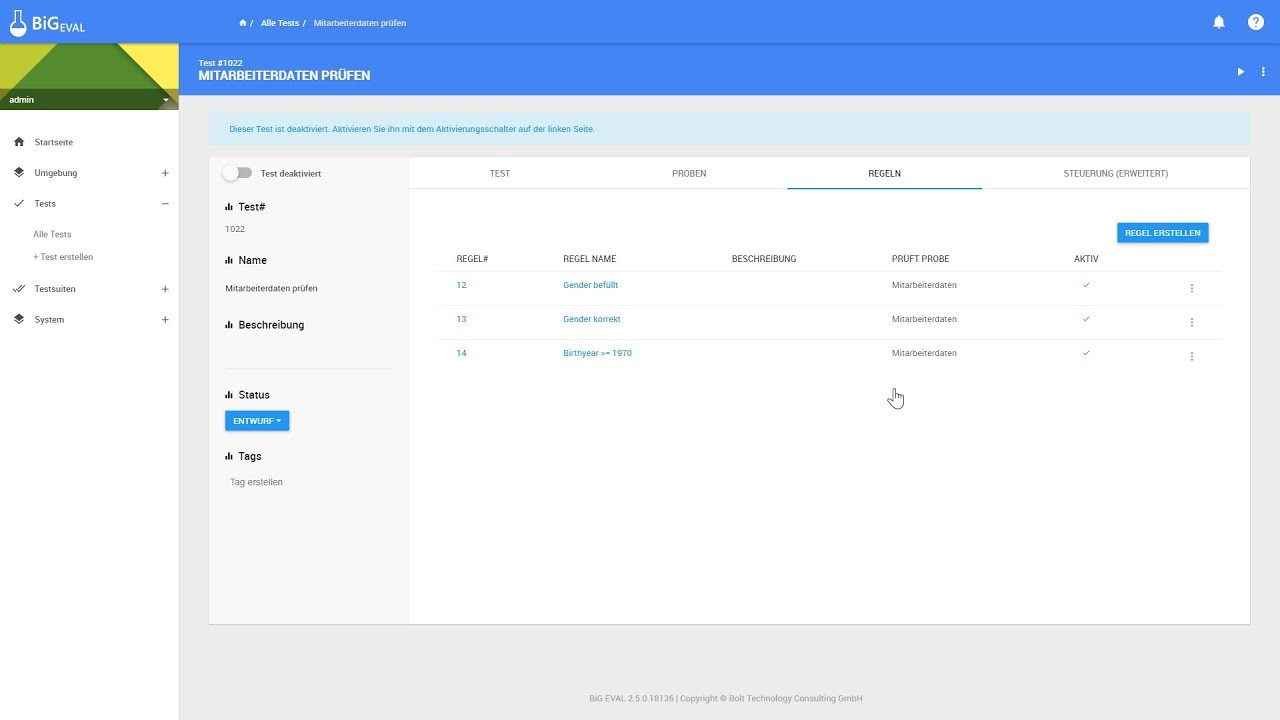This screenshot has height=720, width=1280.
Task: Expand the Testsuiten menu with plus
Action: click(x=165, y=289)
